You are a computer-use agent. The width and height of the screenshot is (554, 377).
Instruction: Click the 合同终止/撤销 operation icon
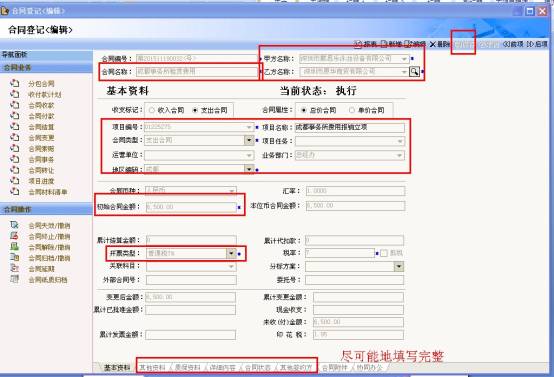[14, 236]
